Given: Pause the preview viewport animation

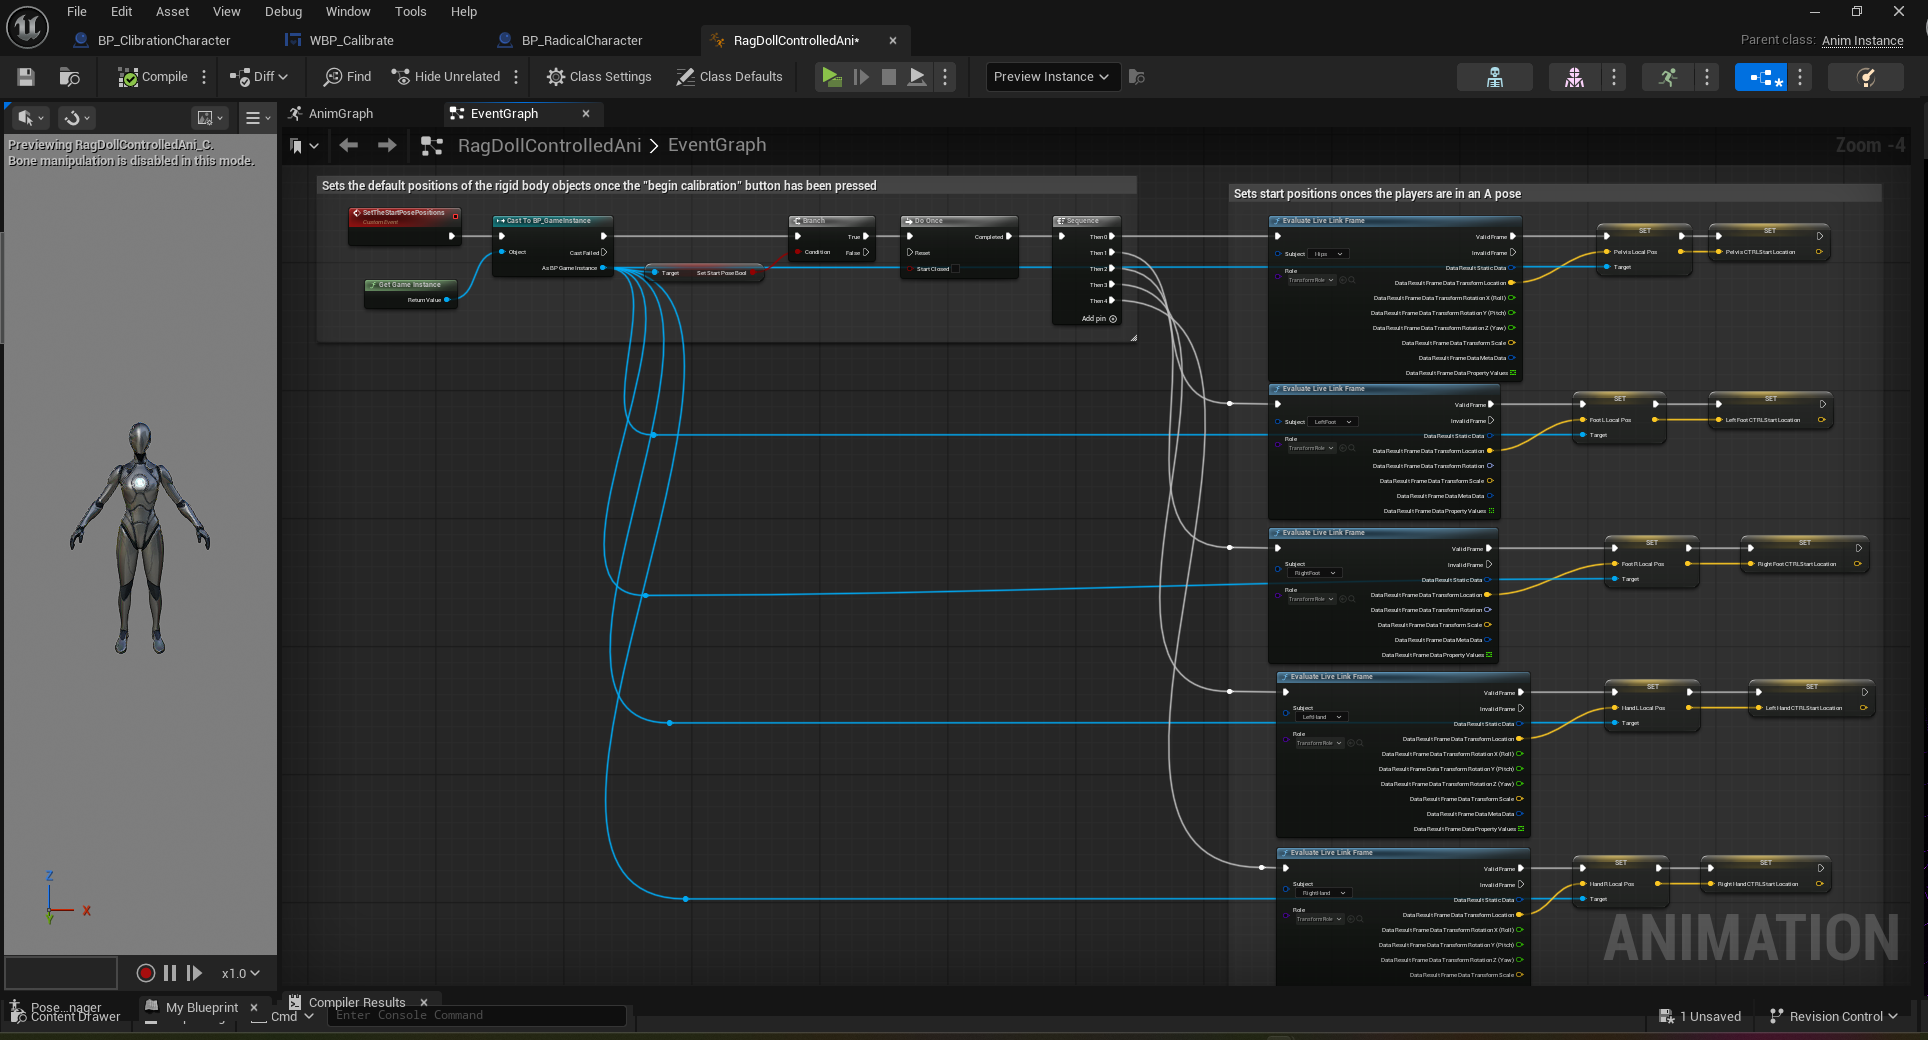Looking at the screenshot, I should click(x=170, y=973).
